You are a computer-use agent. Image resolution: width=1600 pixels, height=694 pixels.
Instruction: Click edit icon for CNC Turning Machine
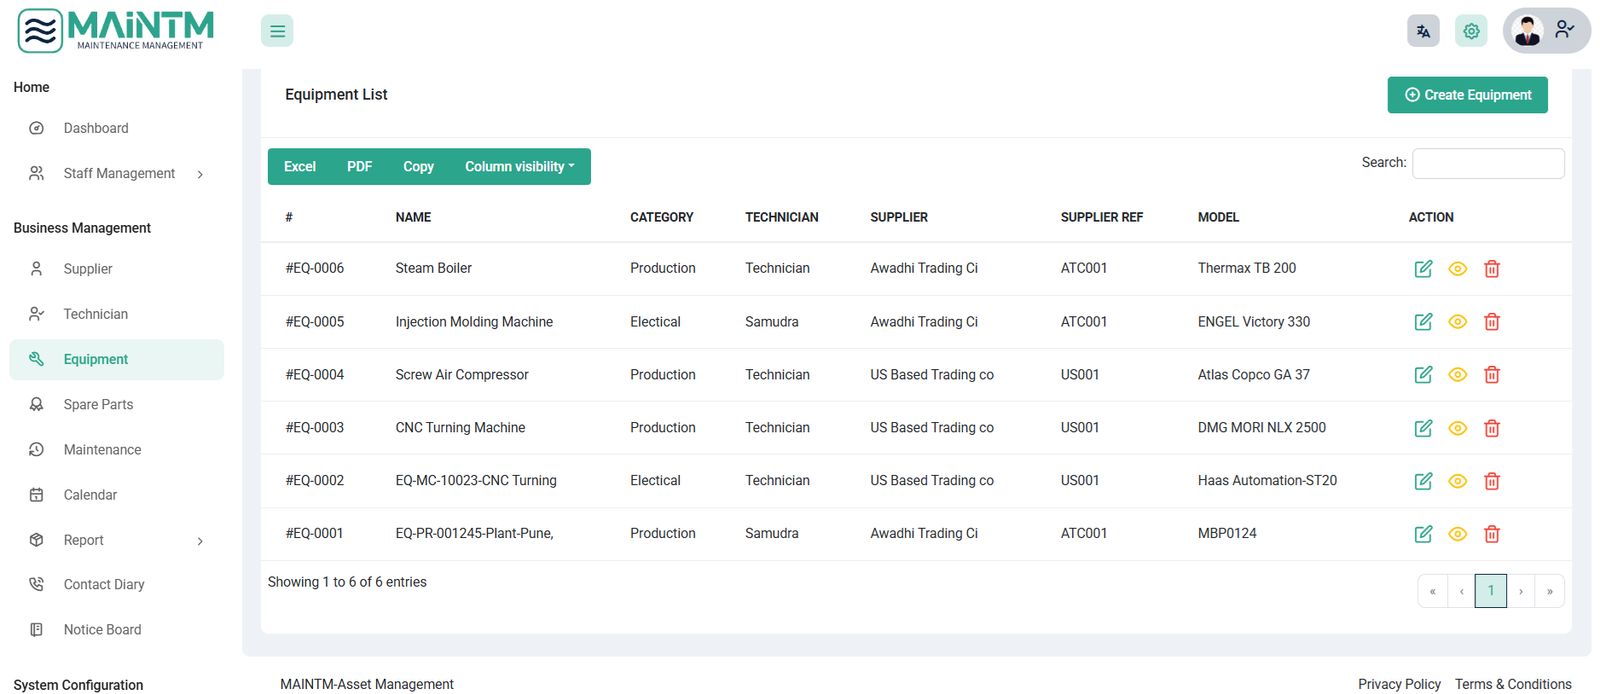1423,428
